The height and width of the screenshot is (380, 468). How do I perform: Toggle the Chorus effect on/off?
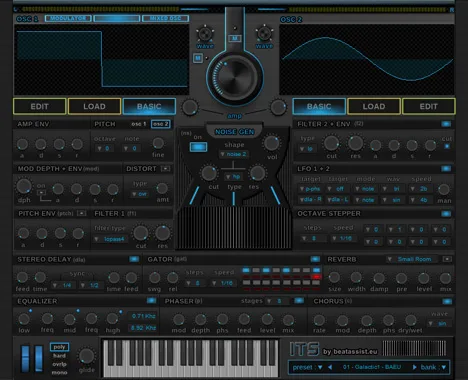coord(447,301)
